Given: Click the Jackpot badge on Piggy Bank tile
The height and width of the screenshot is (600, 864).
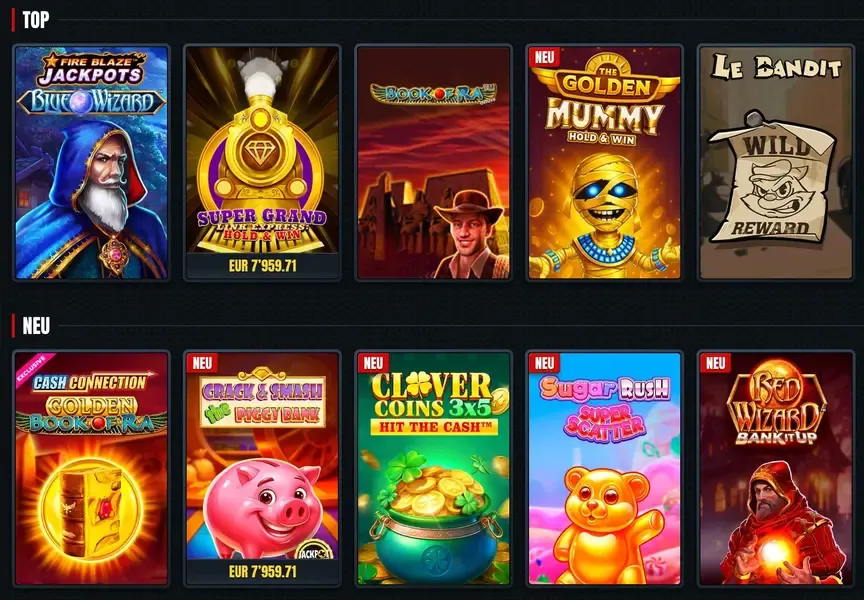Looking at the screenshot, I should coord(315,548).
